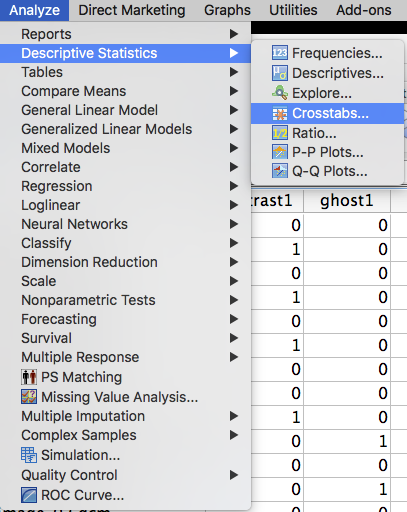Select Simulation... menu entry
The width and height of the screenshot is (407, 512).
pos(125,455)
